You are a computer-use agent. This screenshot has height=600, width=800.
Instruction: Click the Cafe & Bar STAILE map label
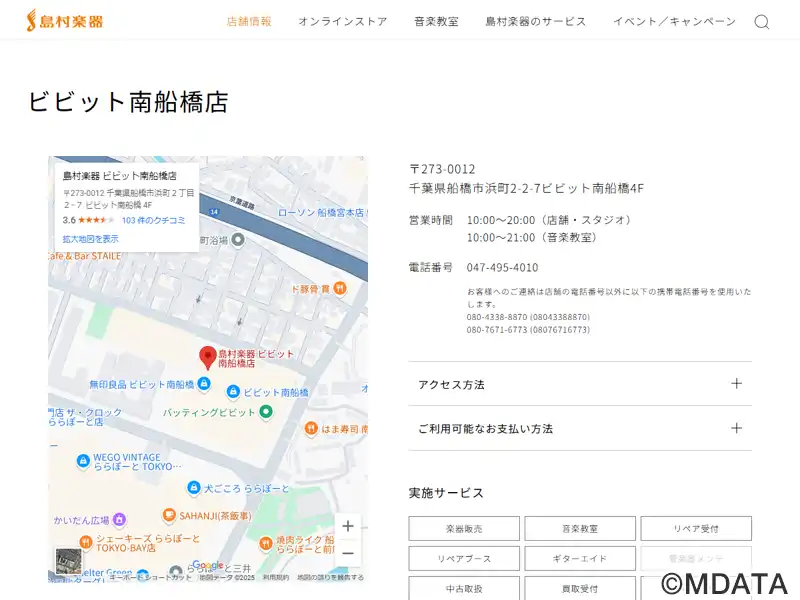coord(85,256)
